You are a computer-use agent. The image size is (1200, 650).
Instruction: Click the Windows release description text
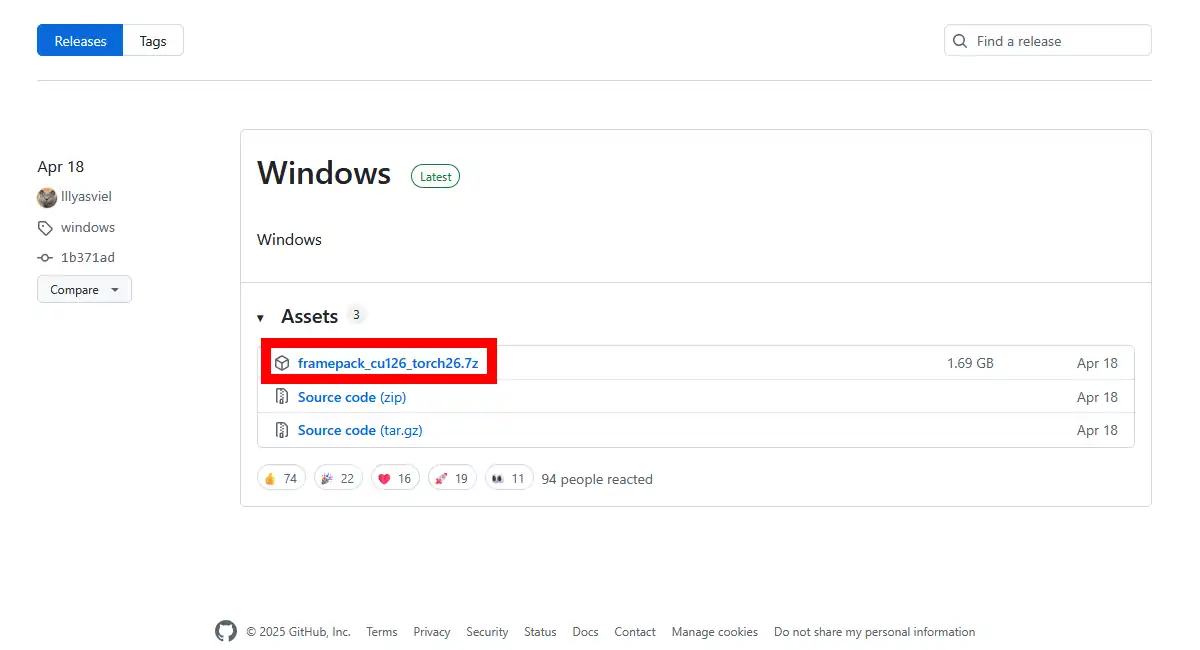289,239
